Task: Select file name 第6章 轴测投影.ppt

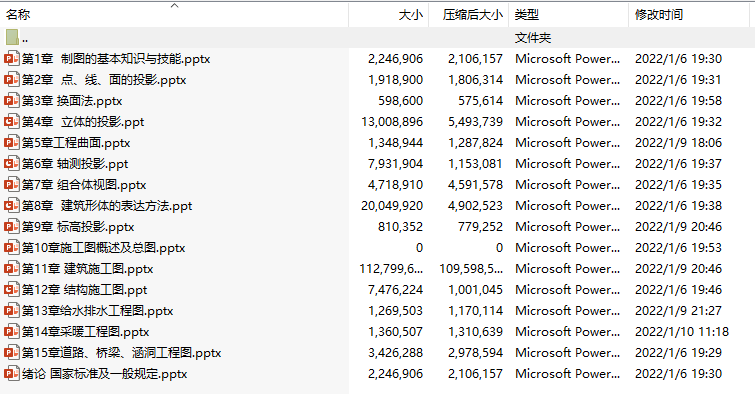Action: click(75, 164)
